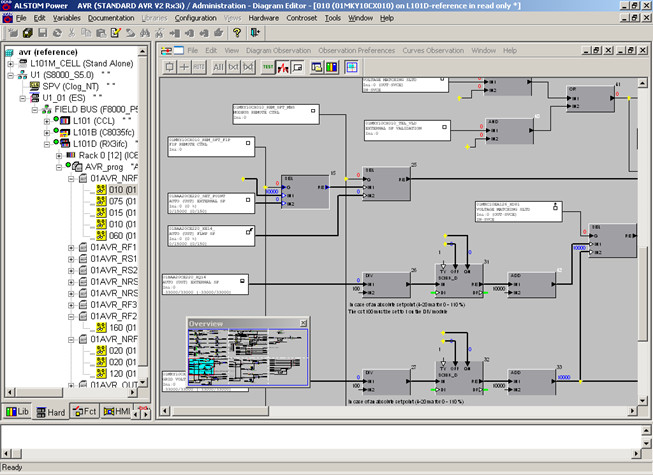
Task: Expand the L101M_CELL (Stand Alone) node
Action: click(x=10, y=64)
